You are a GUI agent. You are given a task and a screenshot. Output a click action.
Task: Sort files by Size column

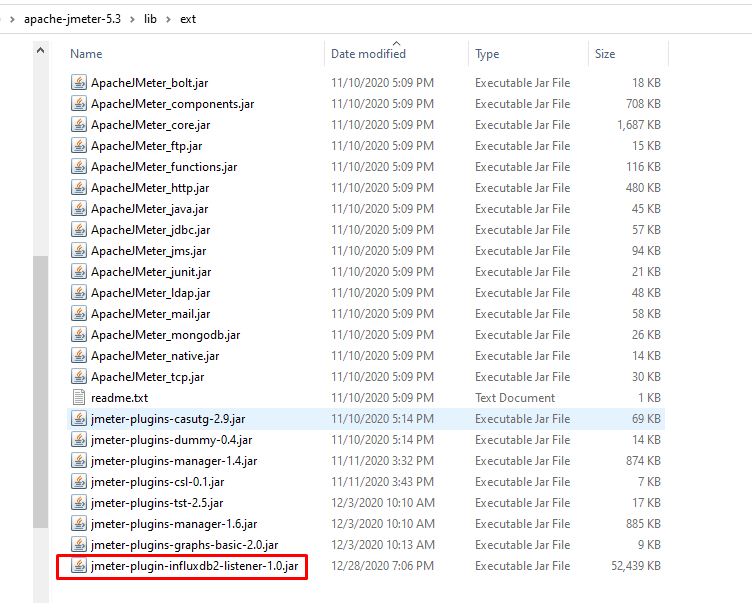(x=605, y=54)
